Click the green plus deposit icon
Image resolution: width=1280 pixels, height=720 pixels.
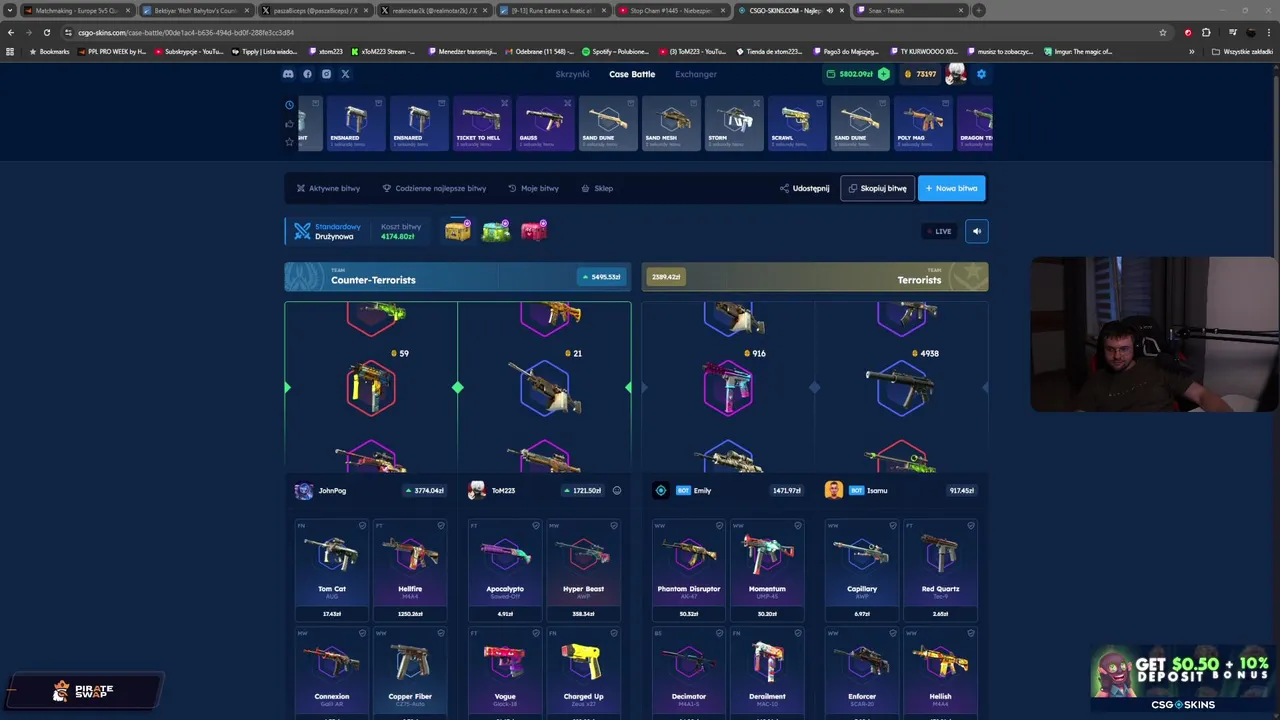point(883,74)
